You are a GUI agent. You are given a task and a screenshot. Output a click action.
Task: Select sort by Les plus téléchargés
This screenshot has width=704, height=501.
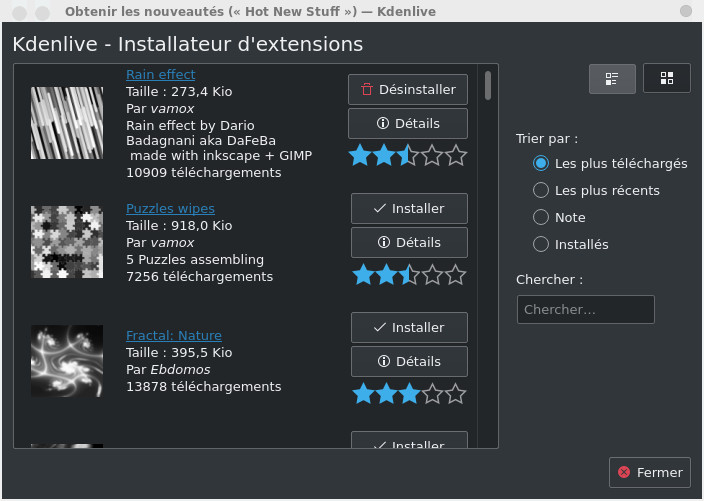click(x=610, y=163)
